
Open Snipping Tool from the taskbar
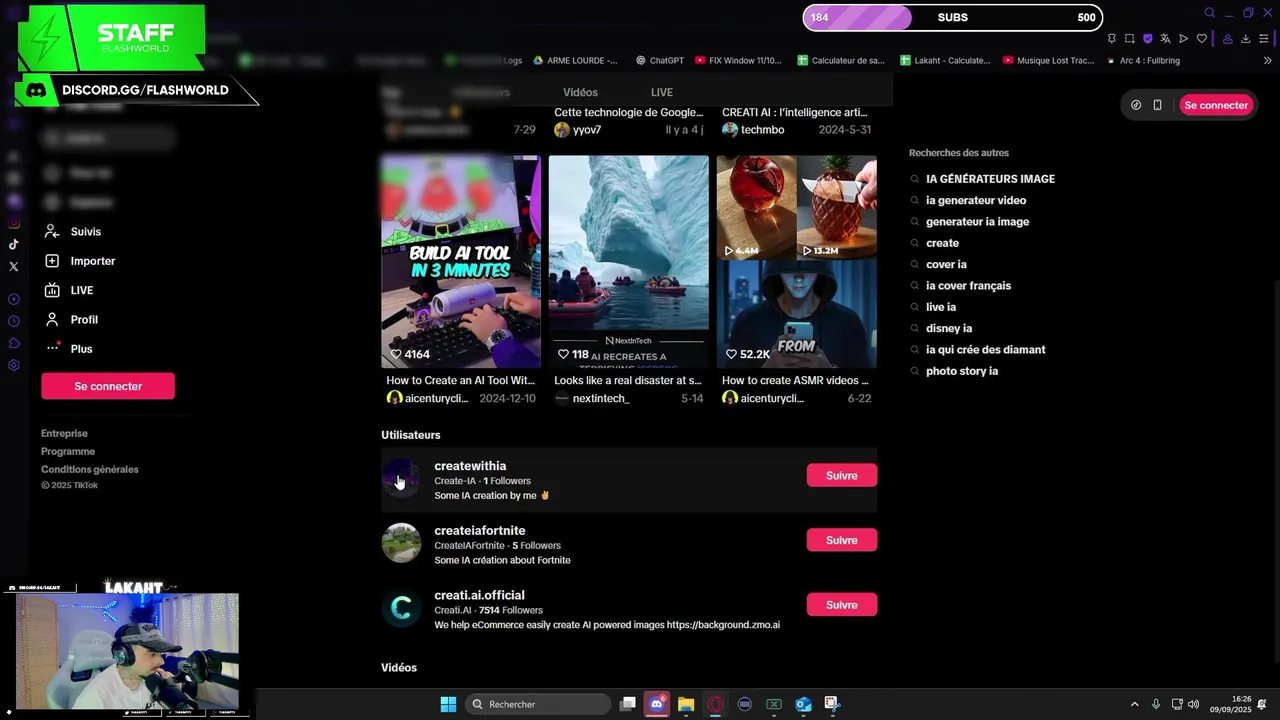[x=832, y=704]
